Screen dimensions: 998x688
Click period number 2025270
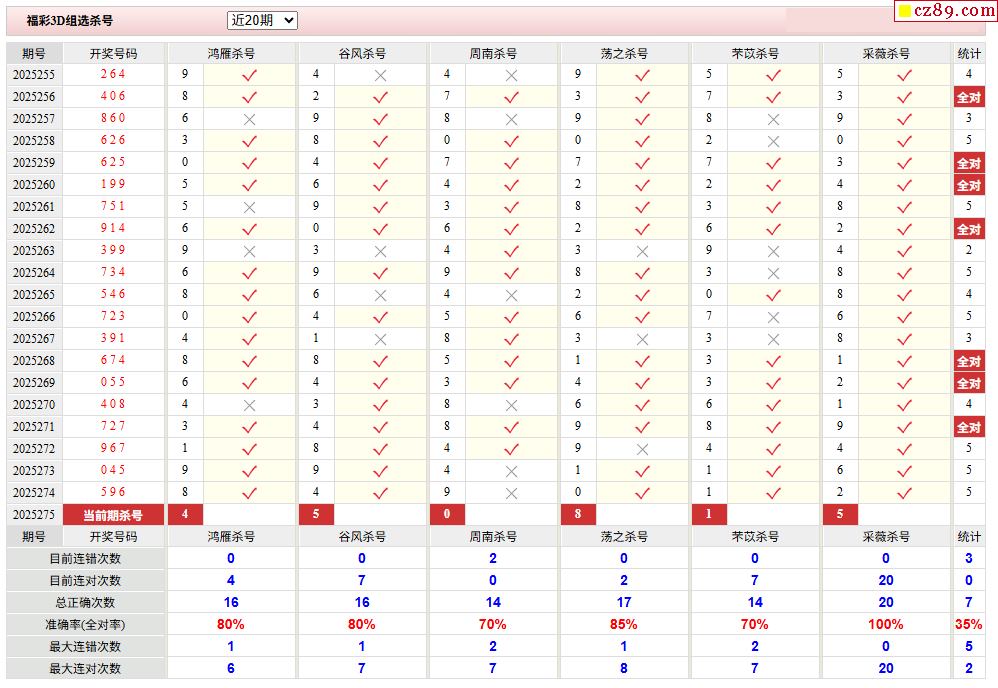34,405
